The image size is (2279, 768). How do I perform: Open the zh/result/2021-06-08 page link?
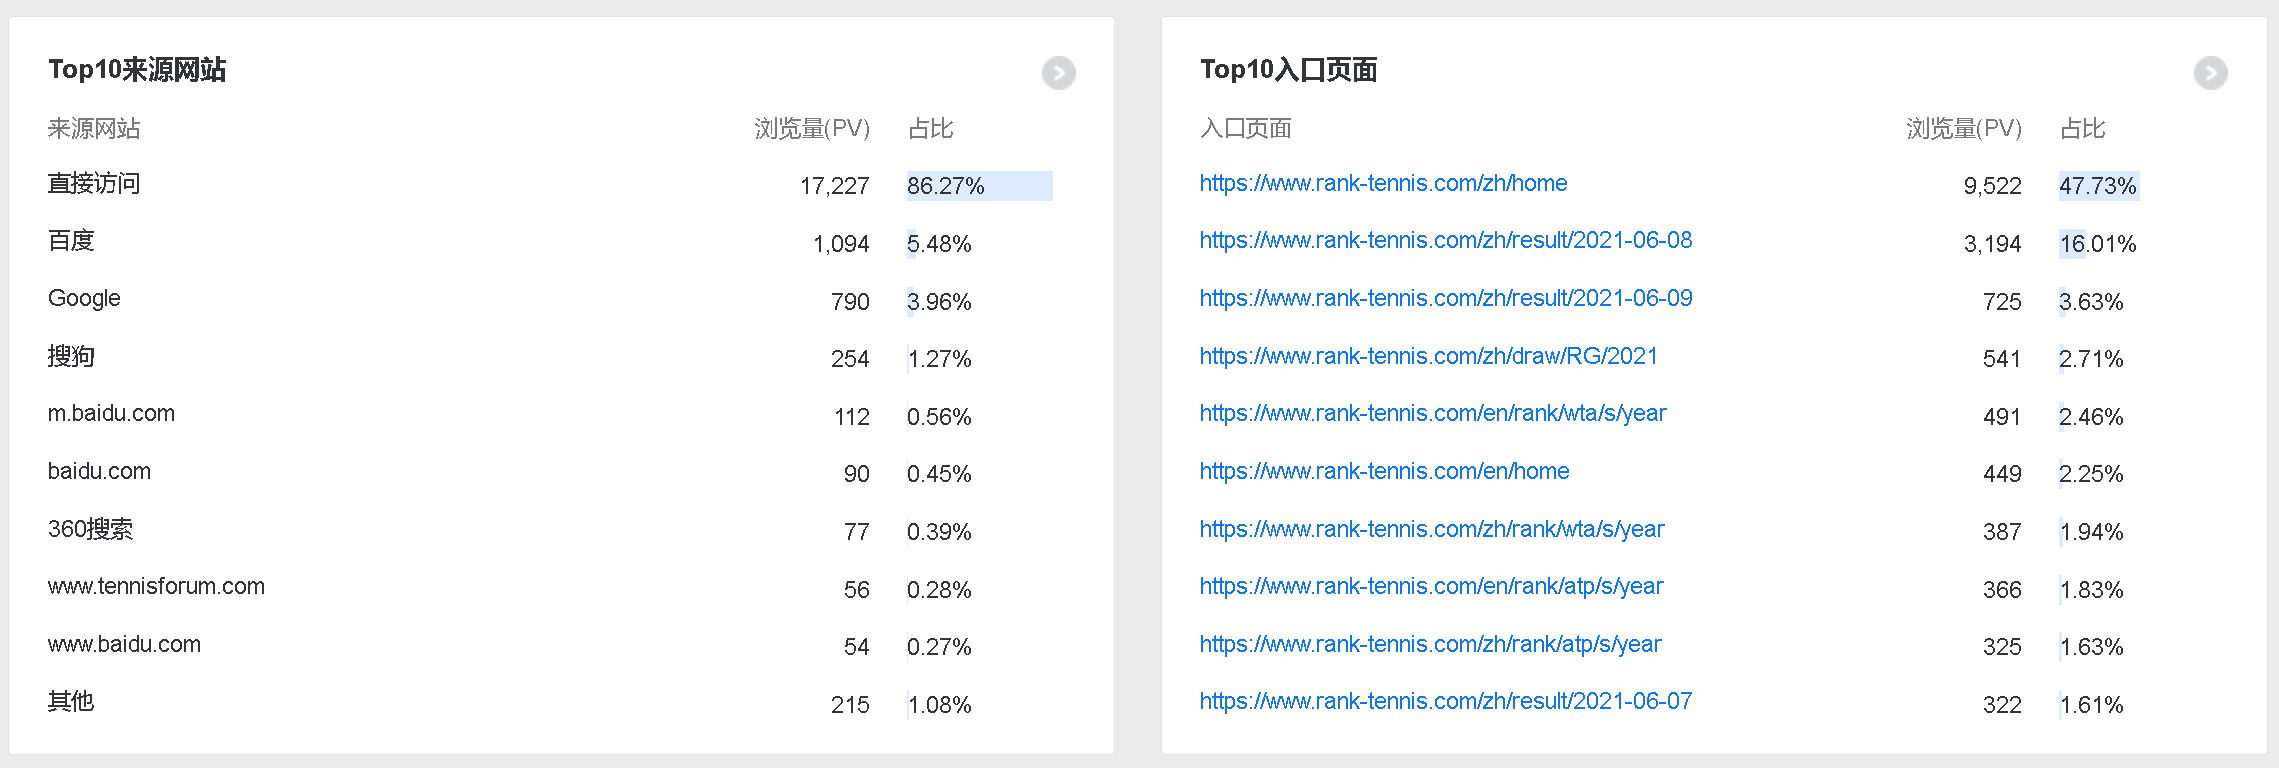1445,241
